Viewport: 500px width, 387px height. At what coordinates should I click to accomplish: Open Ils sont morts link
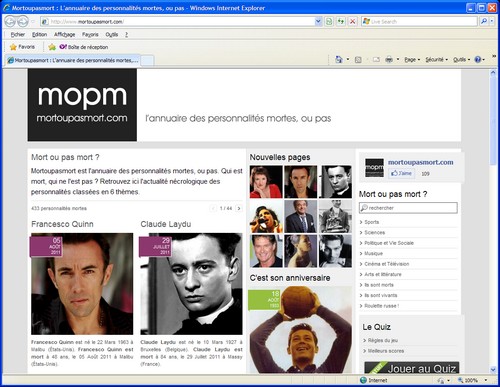click(x=379, y=285)
